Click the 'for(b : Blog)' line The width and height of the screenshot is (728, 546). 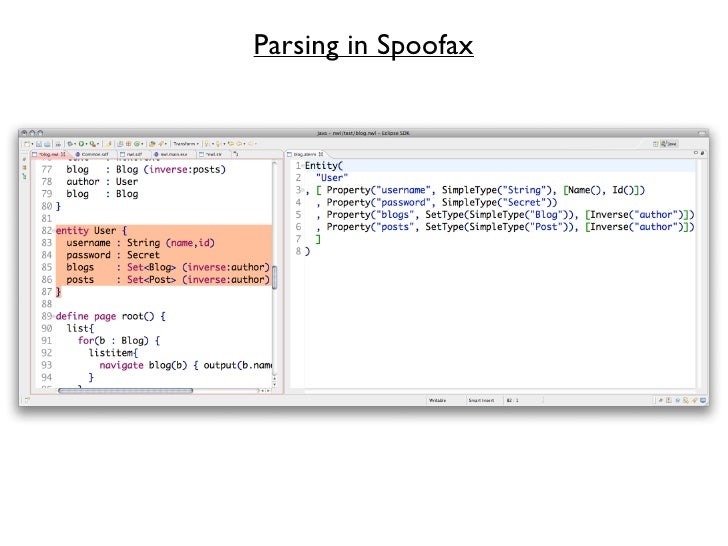tap(119, 341)
